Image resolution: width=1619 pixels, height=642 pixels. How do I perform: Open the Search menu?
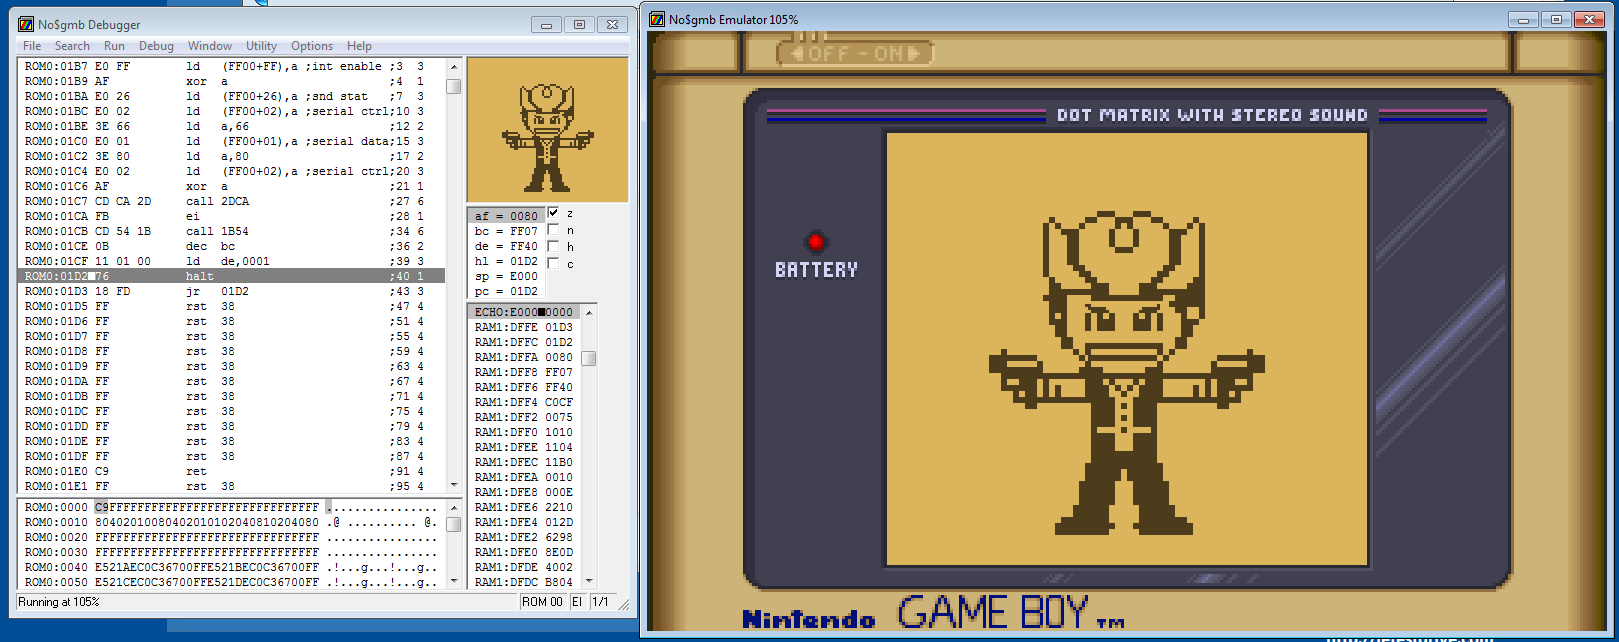(x=72, y=46)
